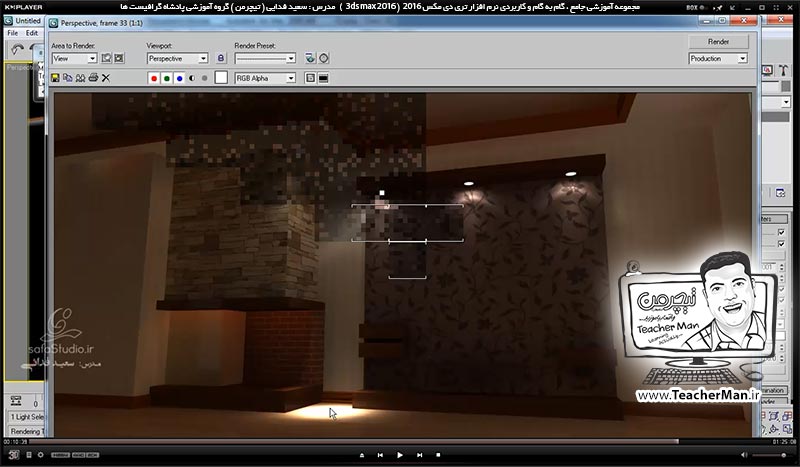Print the rendered image

[x=93, y=78]
